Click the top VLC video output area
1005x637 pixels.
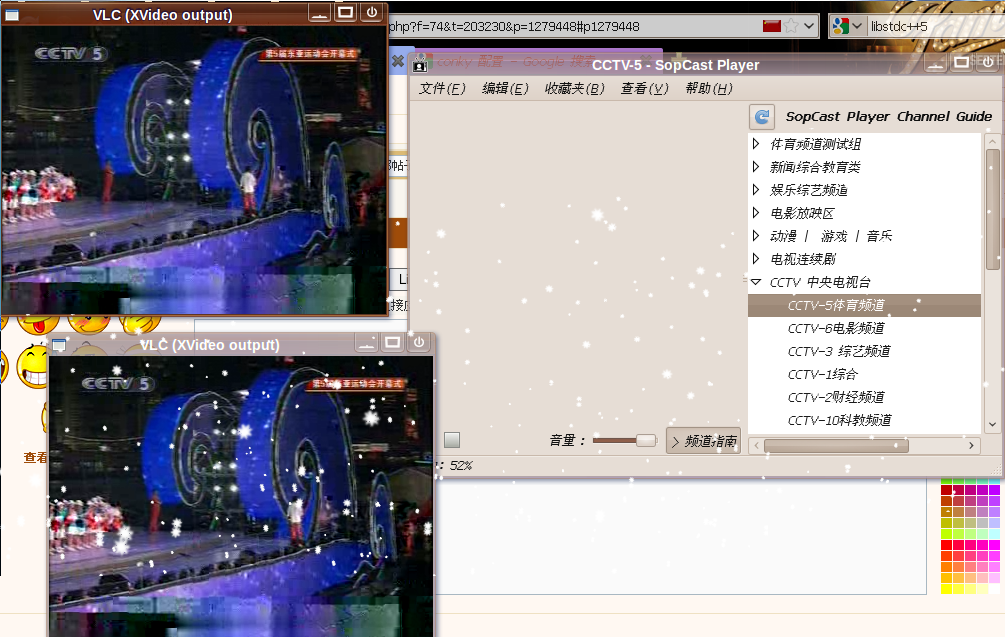coord(194,170)
